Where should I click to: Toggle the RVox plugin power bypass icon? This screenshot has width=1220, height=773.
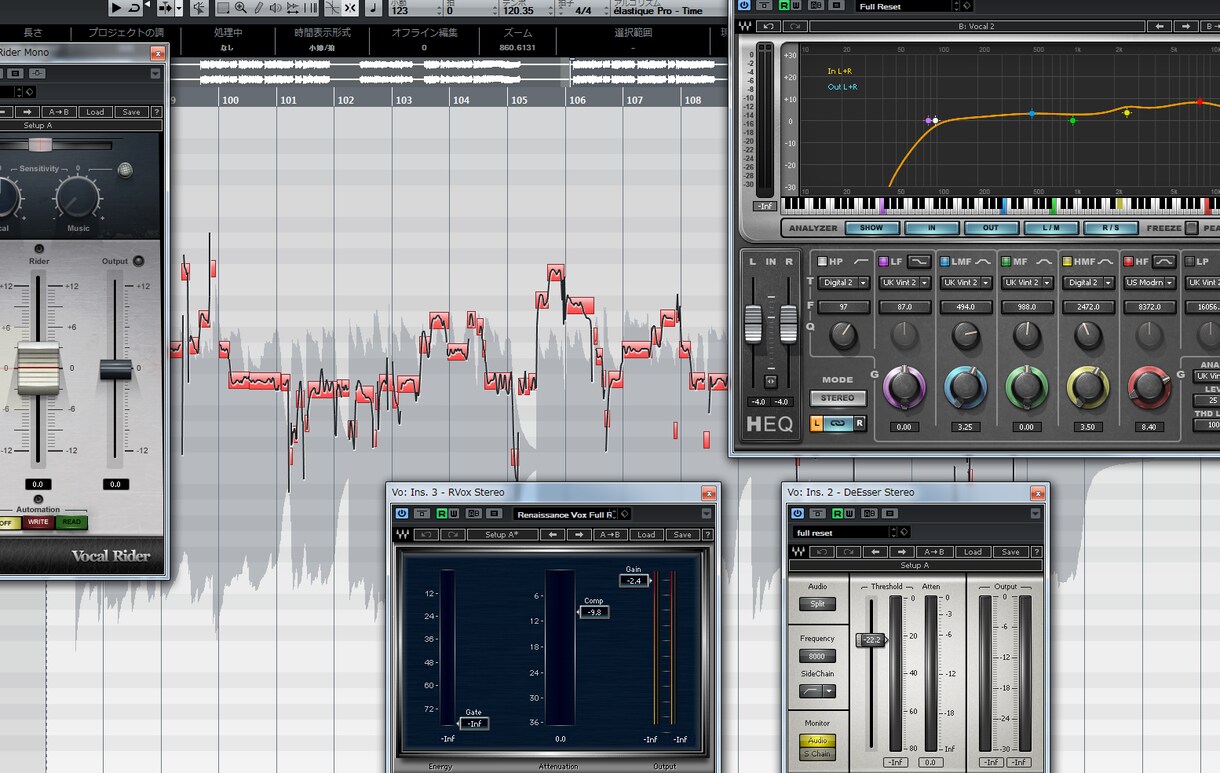point(402,514)
